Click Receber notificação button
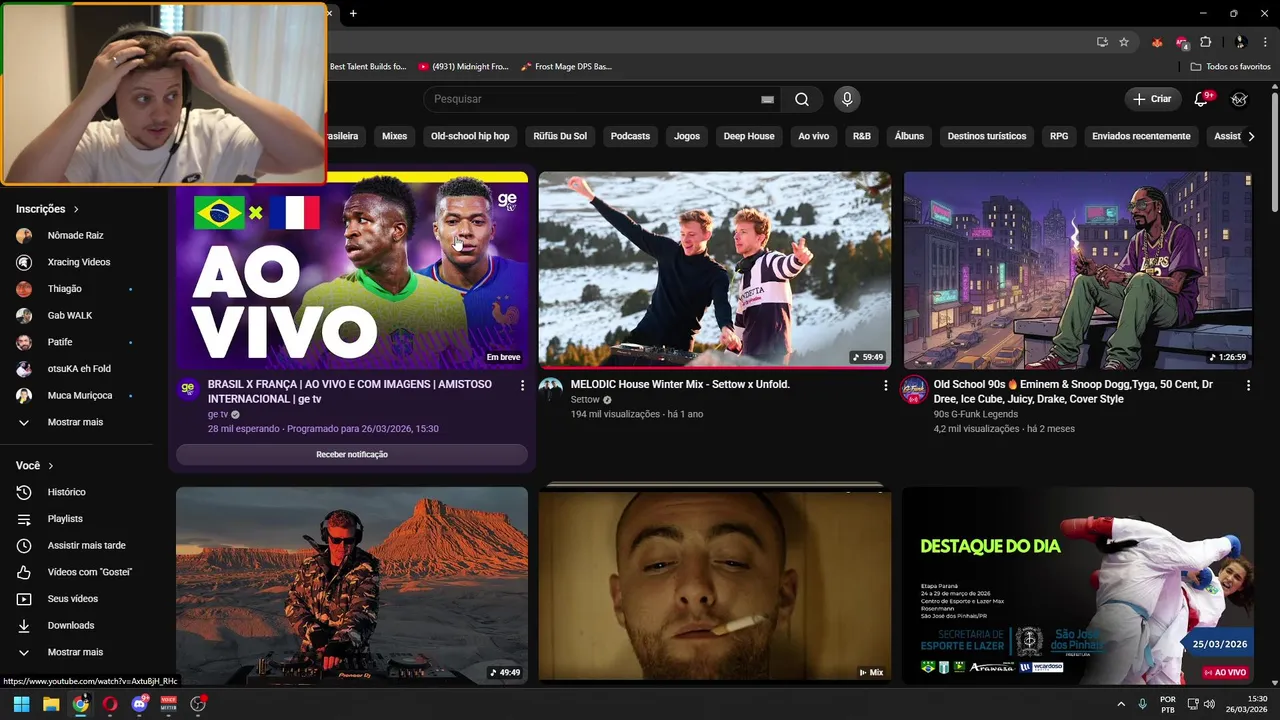1280x720 pixels. (x=352, y=454)
